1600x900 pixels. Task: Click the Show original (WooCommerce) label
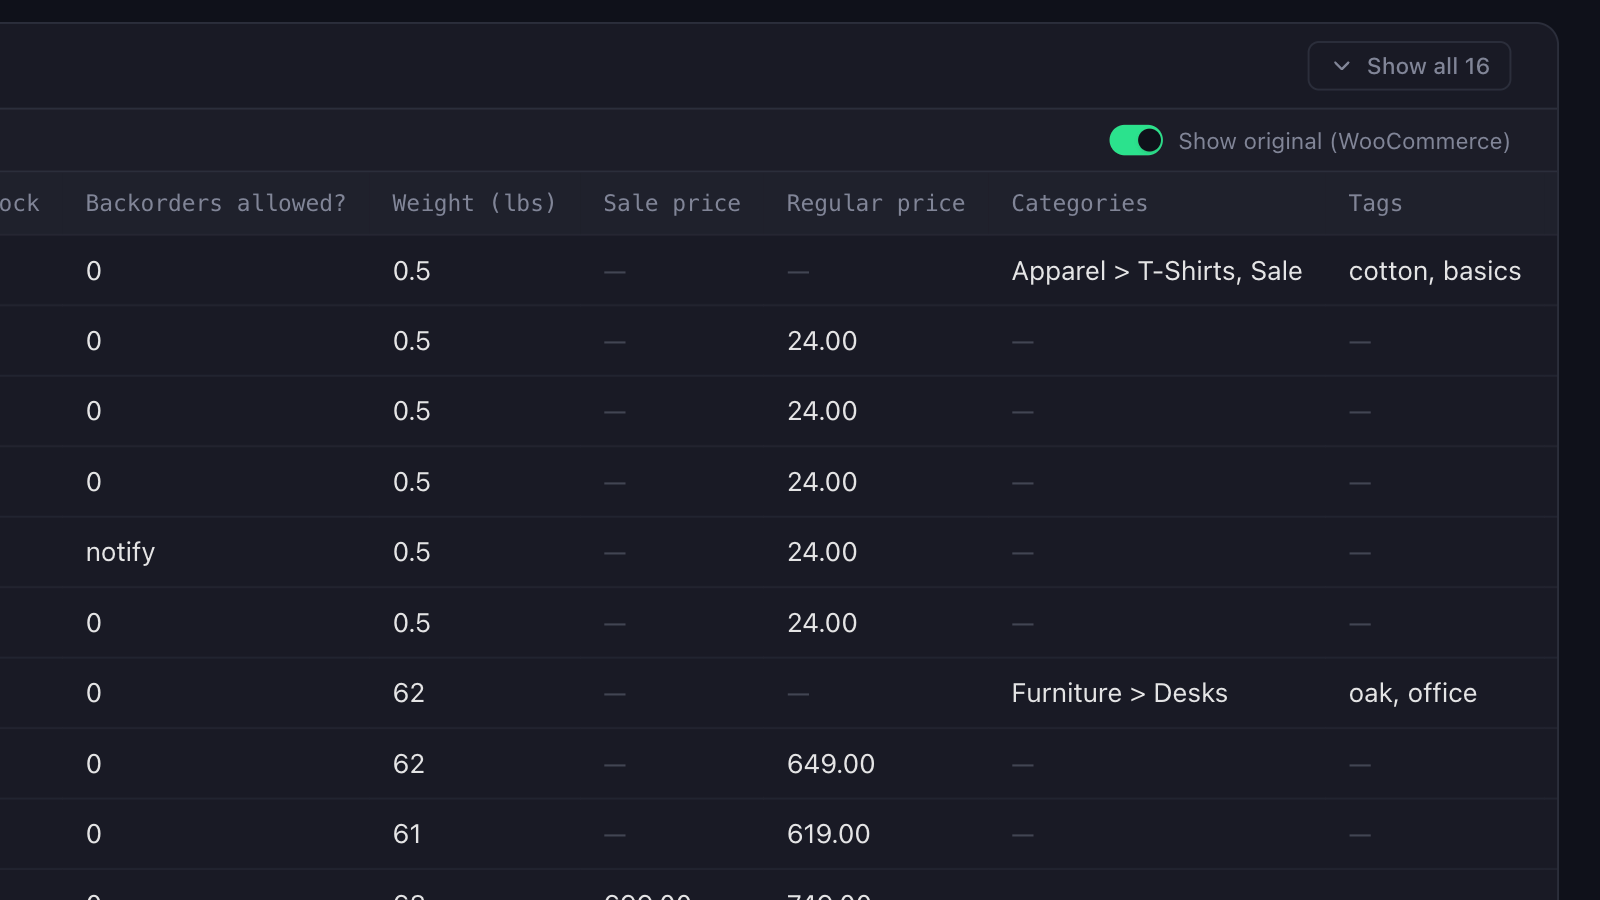pyautogui.click(x=1344, y=141)
